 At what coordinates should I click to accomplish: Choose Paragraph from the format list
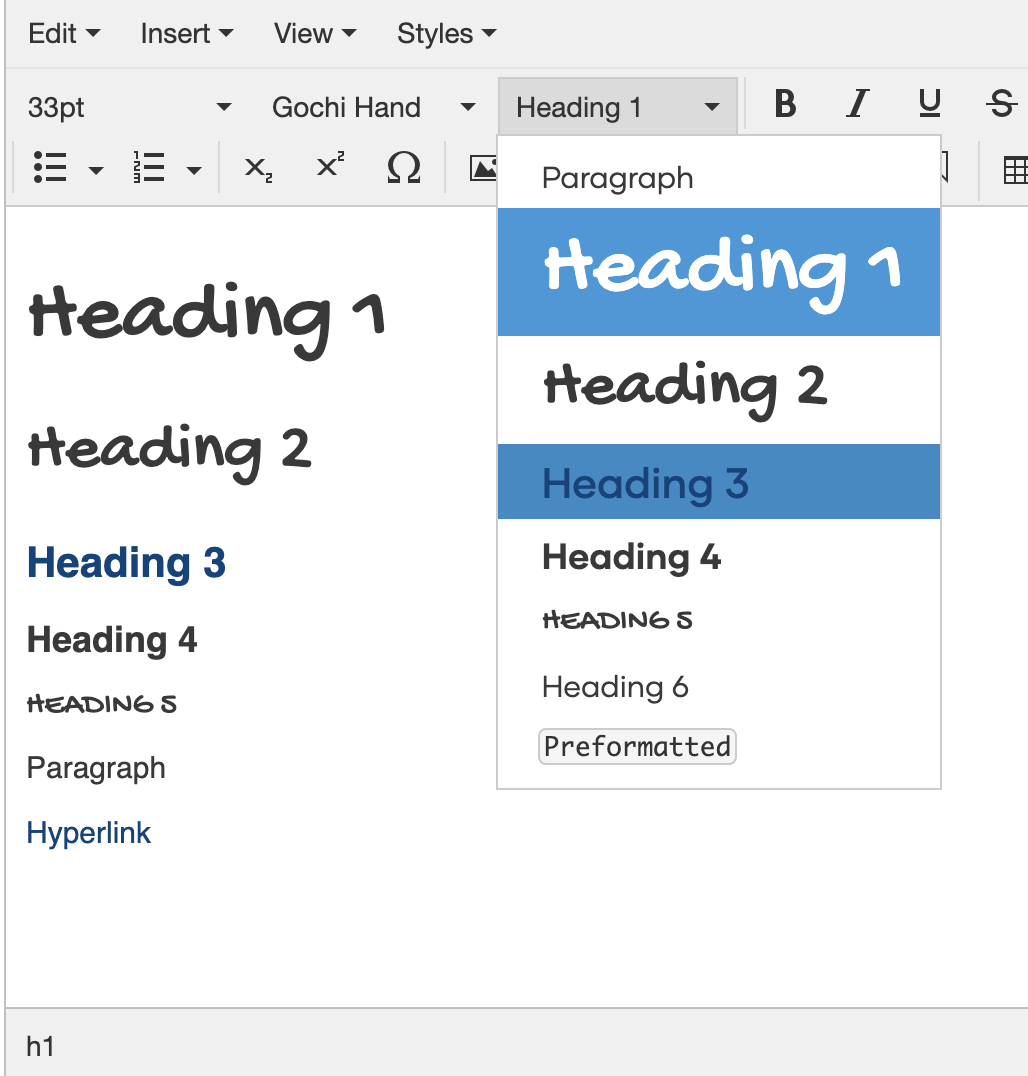click(x=719, y=178)
